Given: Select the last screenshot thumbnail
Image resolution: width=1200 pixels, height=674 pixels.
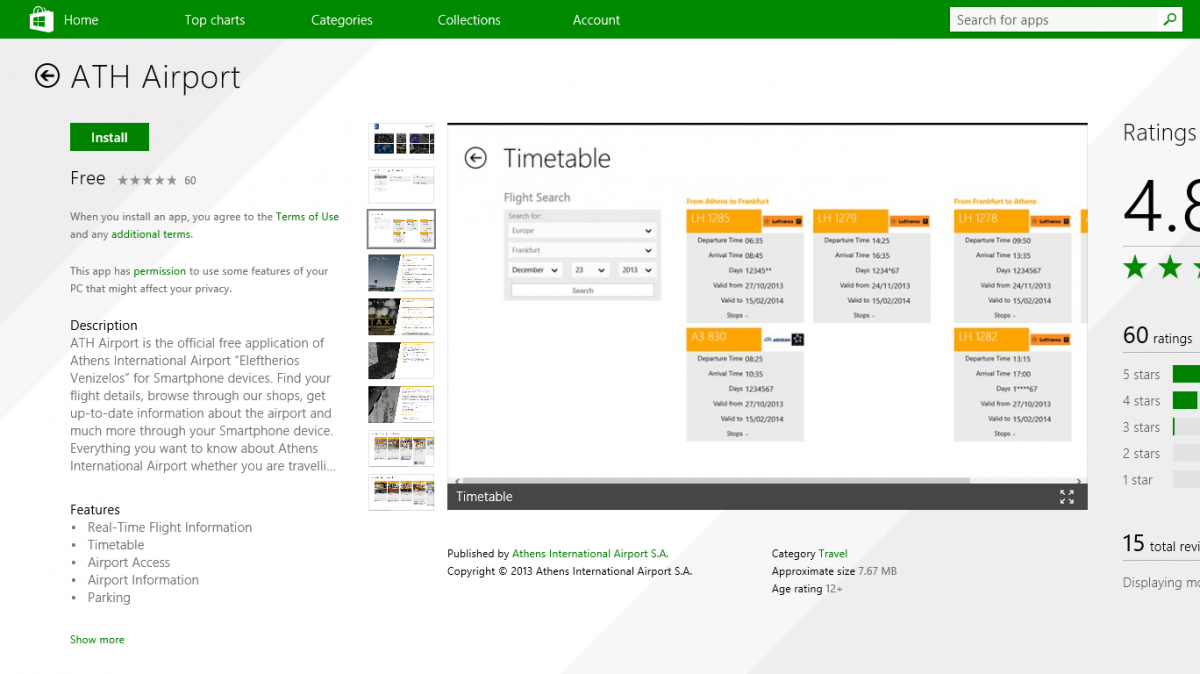Looking at the screenshot, I should pos(401,492).
